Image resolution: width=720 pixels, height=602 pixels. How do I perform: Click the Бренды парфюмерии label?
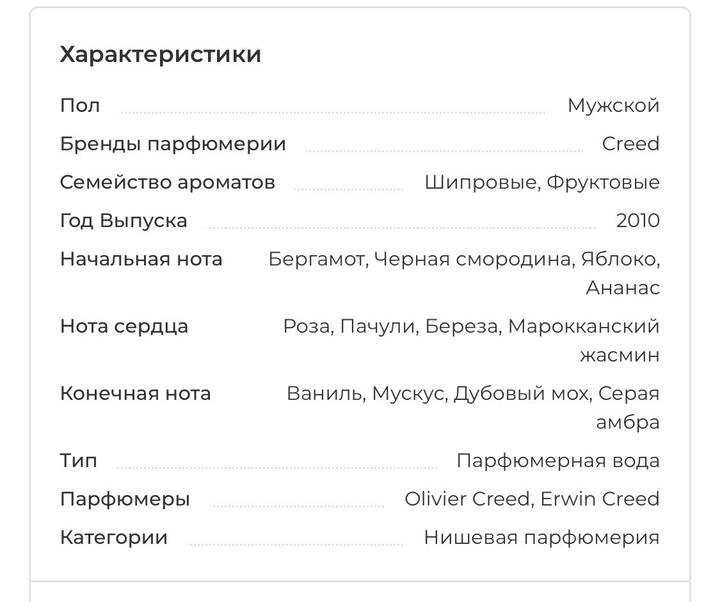coord(173,144)
